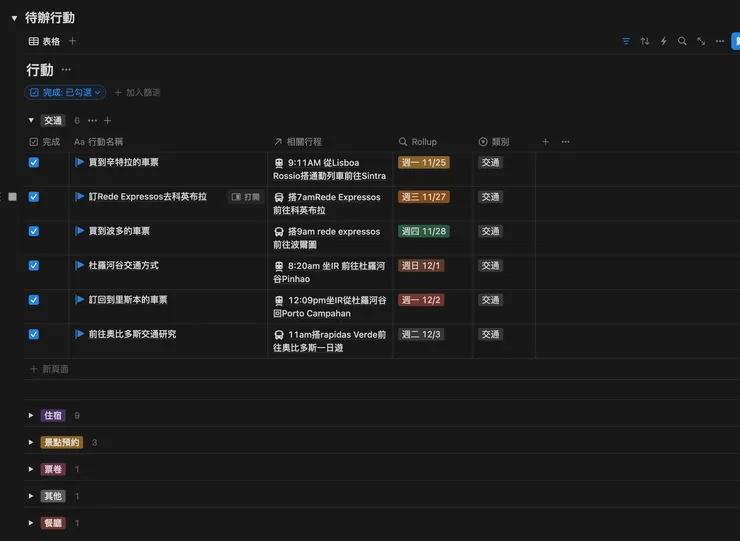Open the search magnifier icon
The image size is (740, 541).
(x=682, y=42)
